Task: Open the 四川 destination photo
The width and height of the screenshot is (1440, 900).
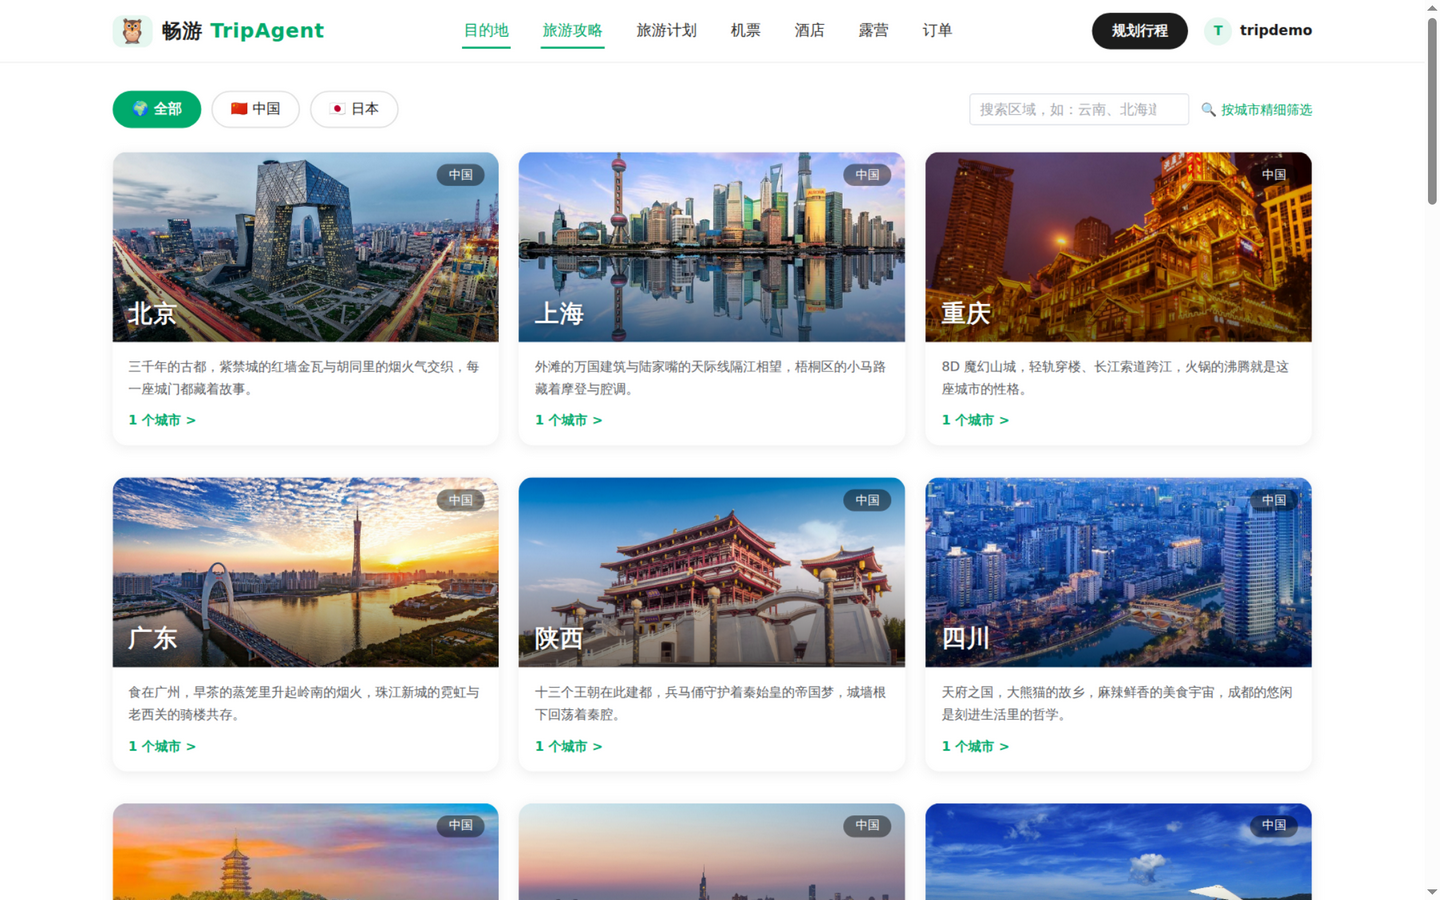Action: pos(1118,572)
